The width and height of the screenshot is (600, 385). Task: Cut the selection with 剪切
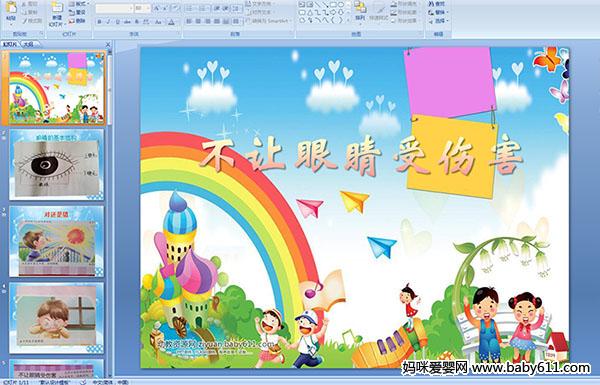pyautogui.click(x=29, y=4)
